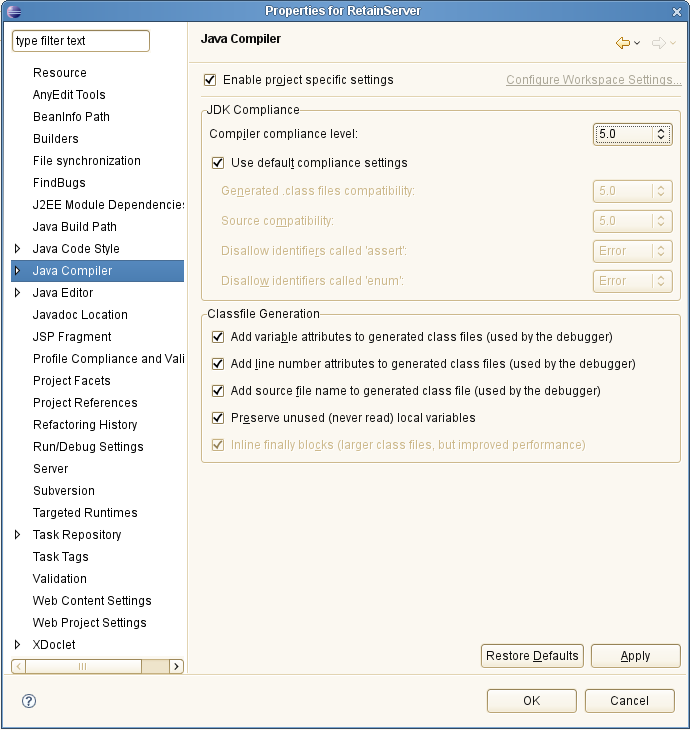Viewport: 690px width, 730px height.
Task: Uncheck Use default compliance settings
Action: point(218,163)
